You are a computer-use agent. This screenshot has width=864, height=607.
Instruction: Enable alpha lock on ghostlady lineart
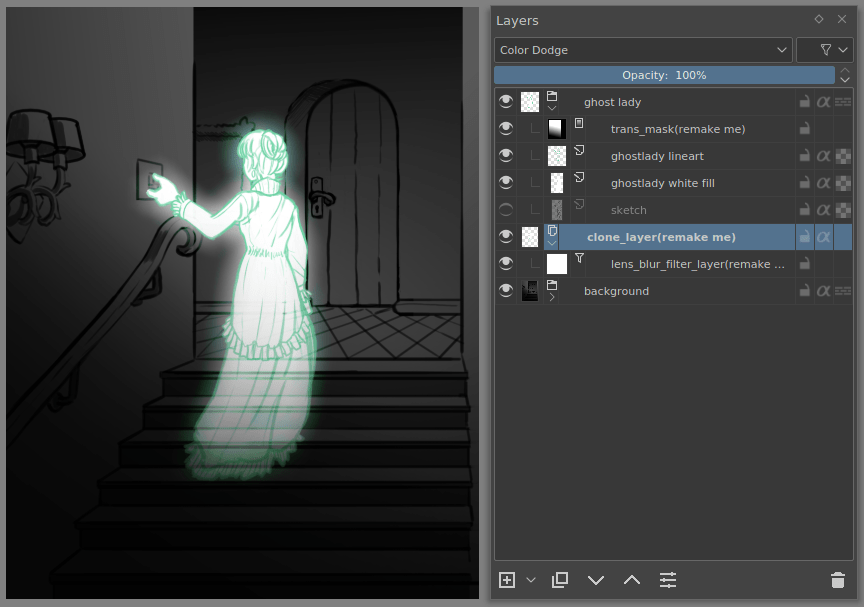click(x=823, y=155)
